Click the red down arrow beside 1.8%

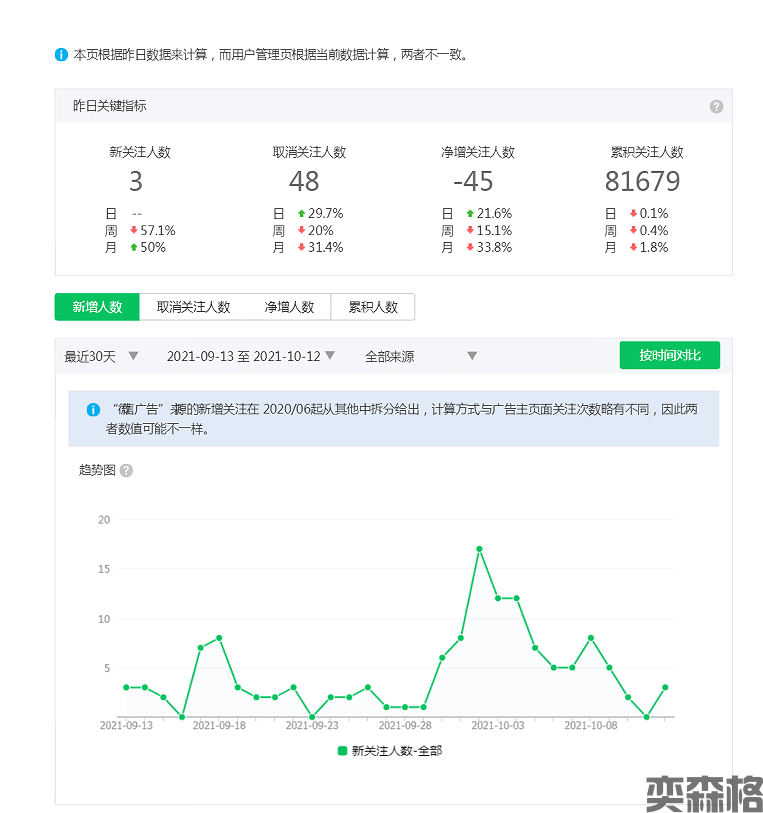(633, 248)
